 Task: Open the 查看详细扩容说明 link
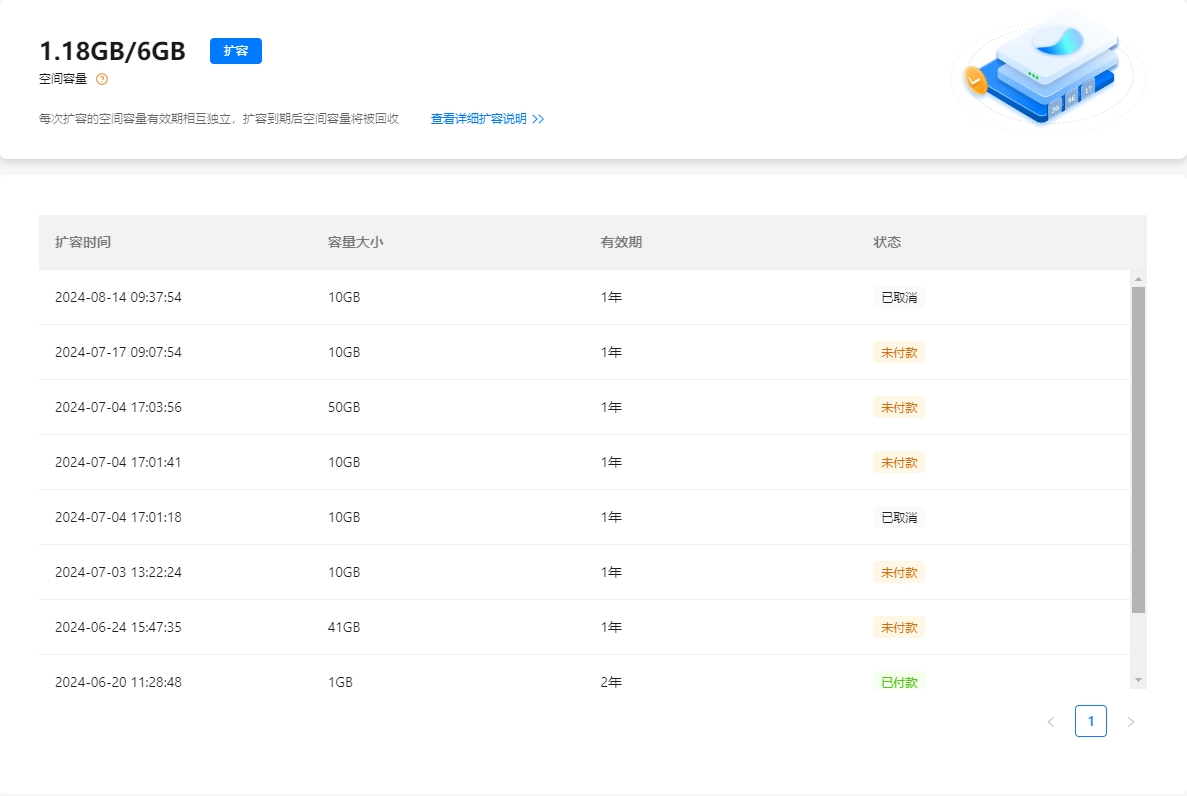487,119
